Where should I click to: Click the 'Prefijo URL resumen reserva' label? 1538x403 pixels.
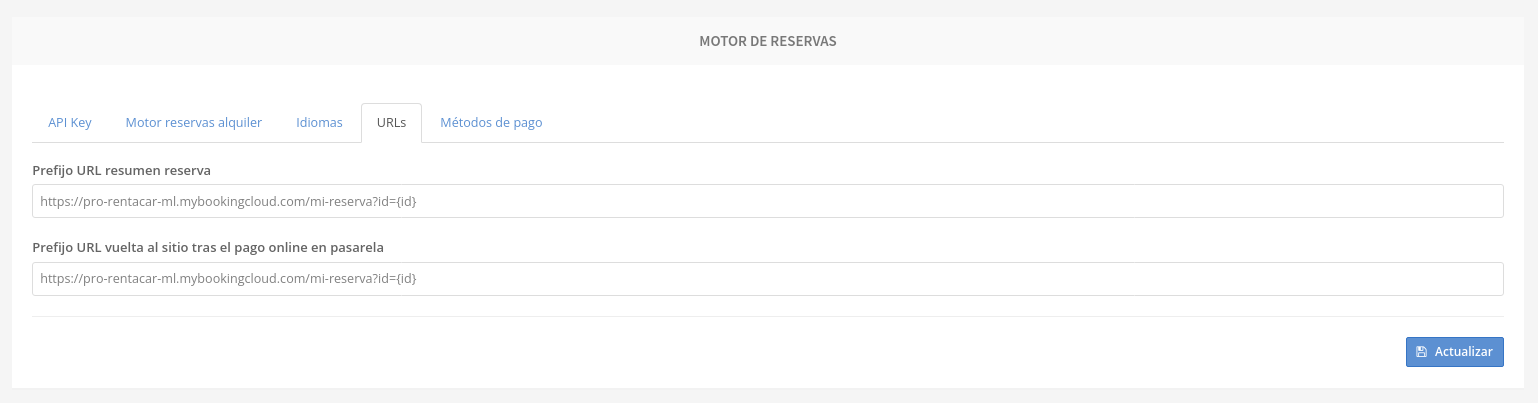pos(121,170)
